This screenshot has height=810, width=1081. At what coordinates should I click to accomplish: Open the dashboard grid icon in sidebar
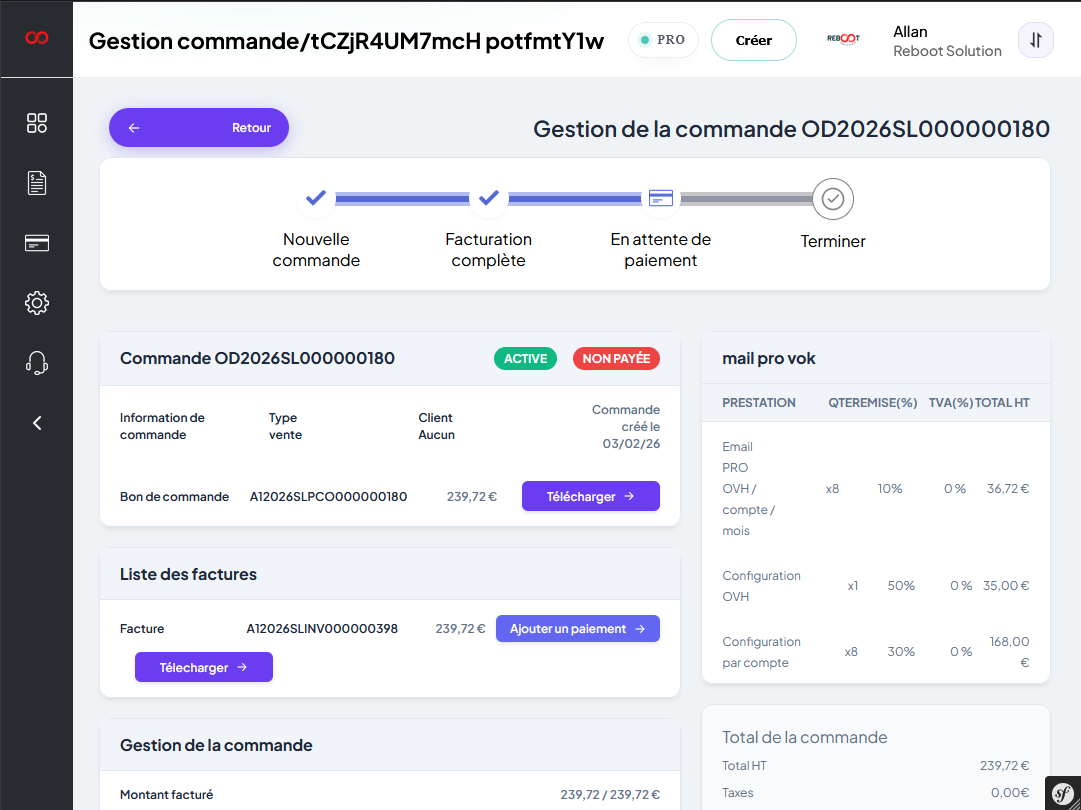click(37, 123)
